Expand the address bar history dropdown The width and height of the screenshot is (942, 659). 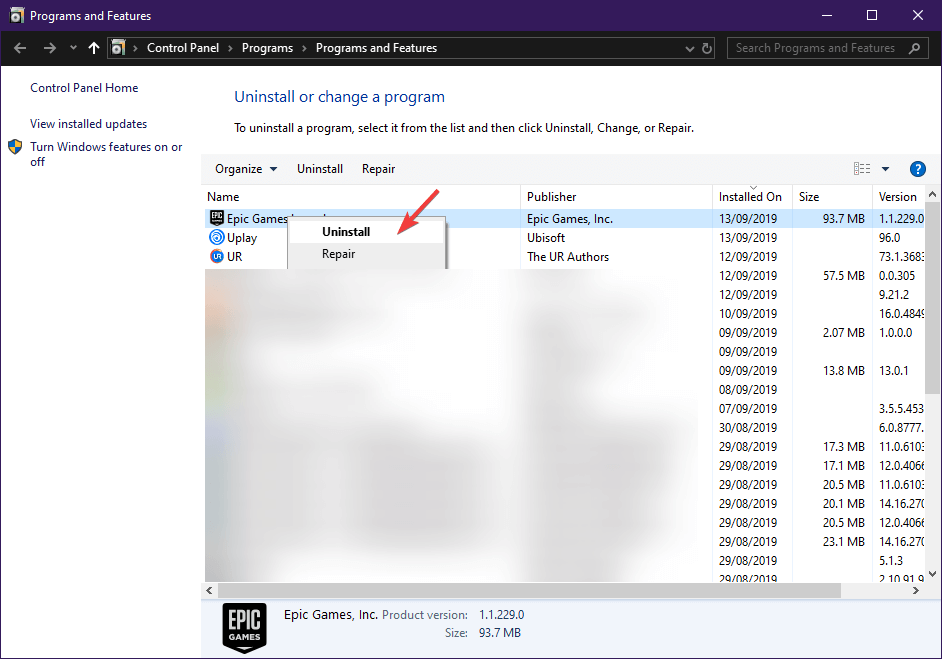690,49
